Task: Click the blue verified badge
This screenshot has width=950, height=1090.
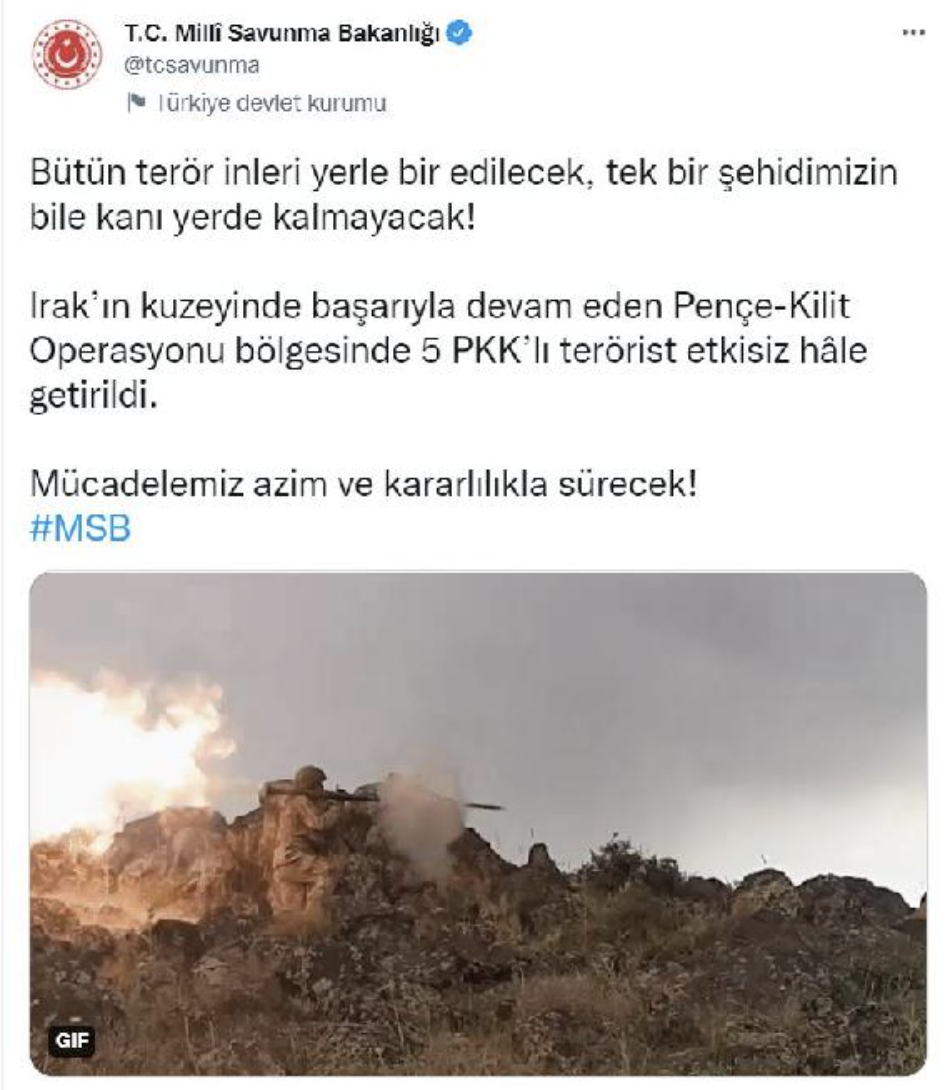Action: 459,33
